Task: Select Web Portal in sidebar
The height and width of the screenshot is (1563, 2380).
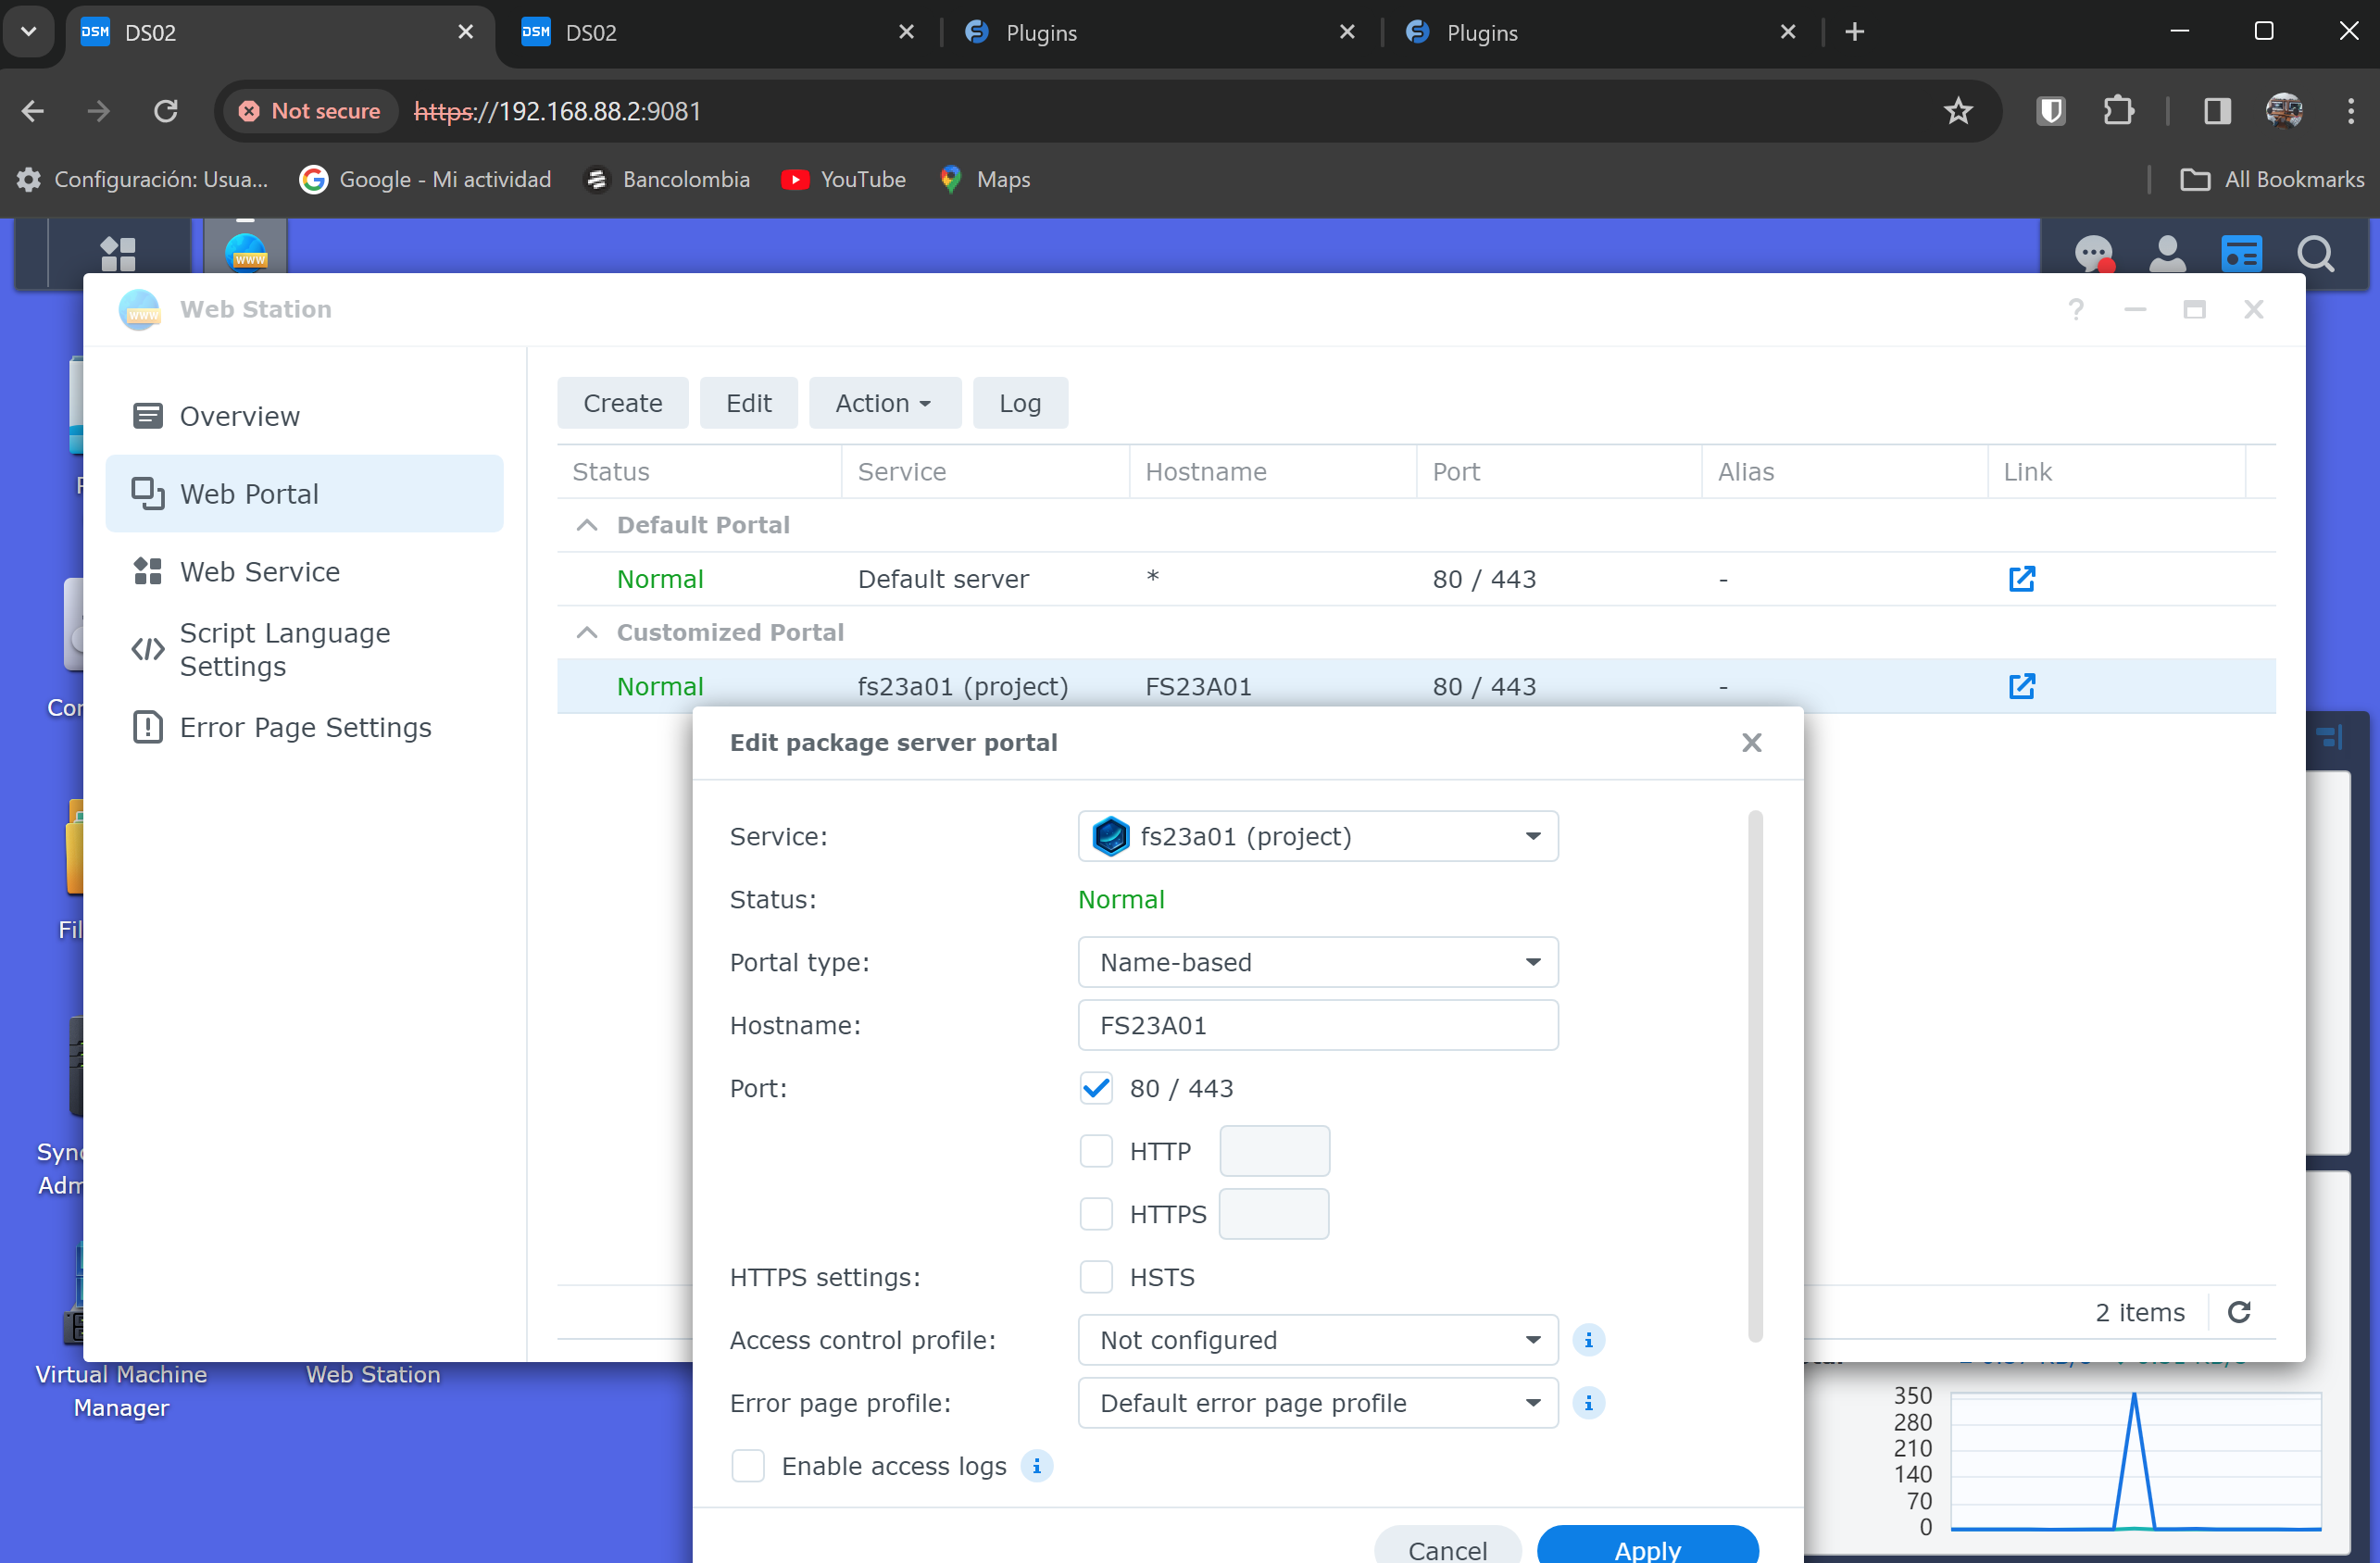Action: pyautogui.click(x=304, y=494)
